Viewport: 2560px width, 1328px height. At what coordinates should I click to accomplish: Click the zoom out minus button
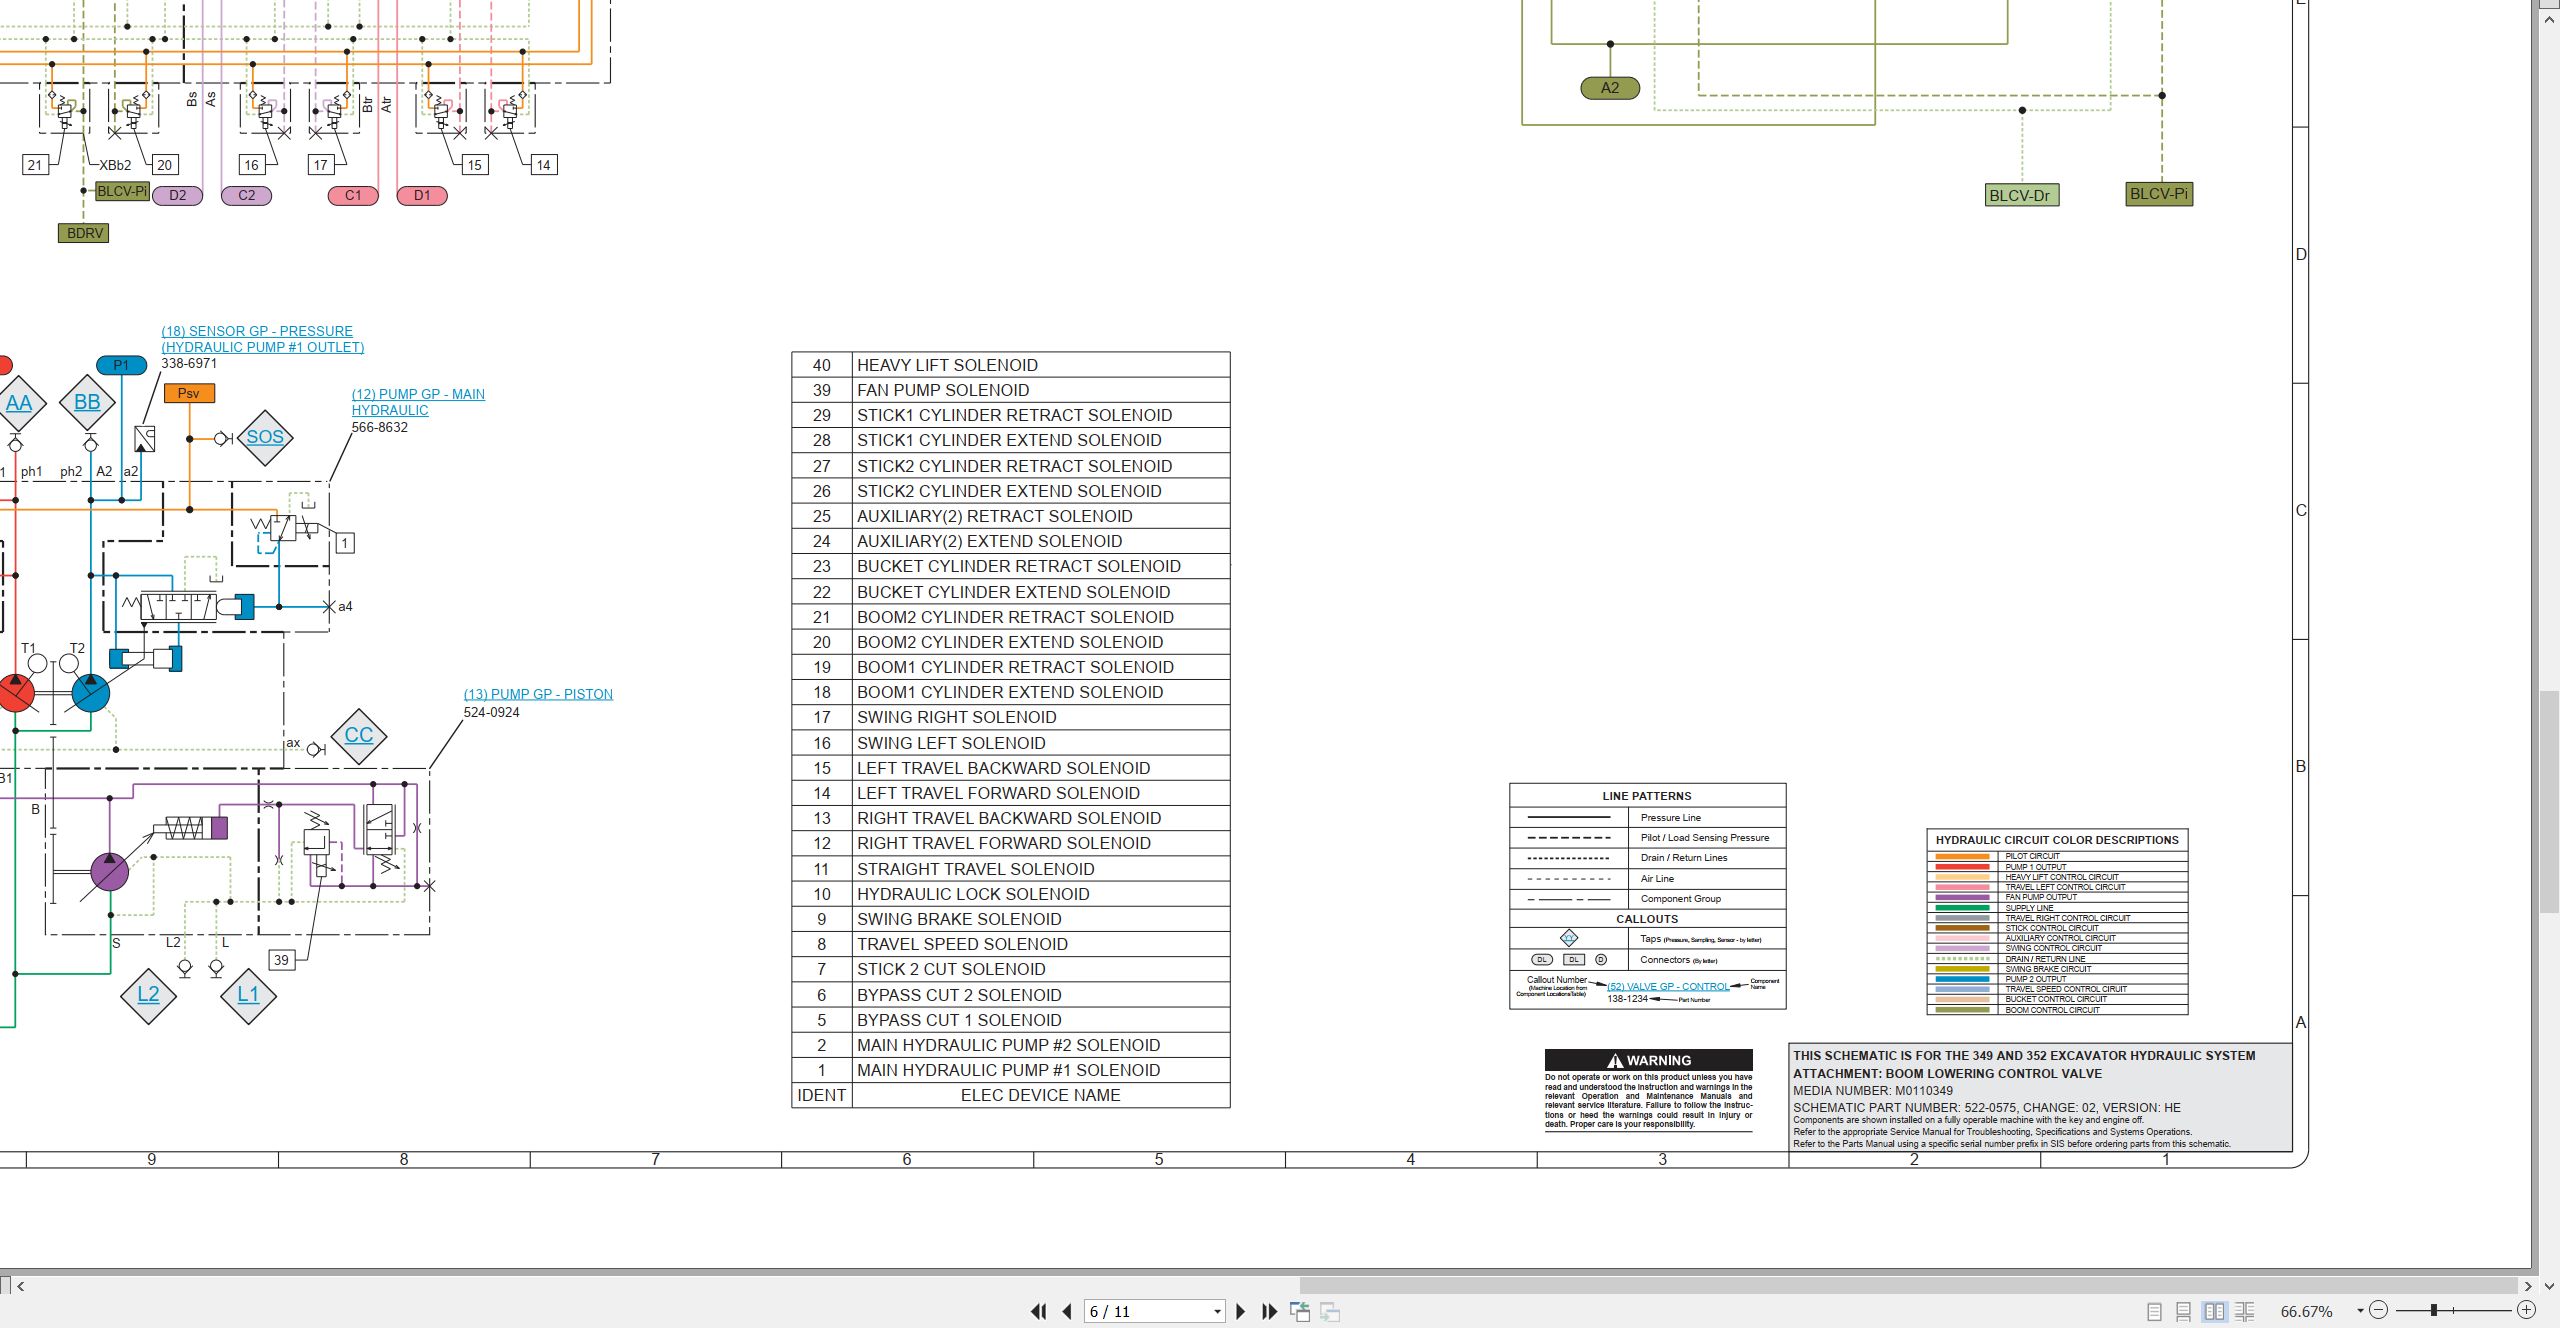pyautogui.click(x=2379, y=1310)
